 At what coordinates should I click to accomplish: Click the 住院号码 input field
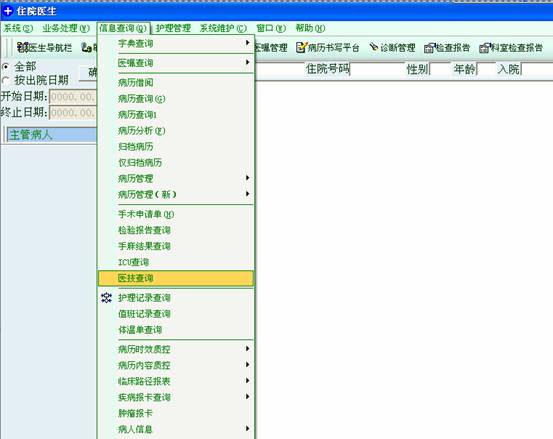377,69
